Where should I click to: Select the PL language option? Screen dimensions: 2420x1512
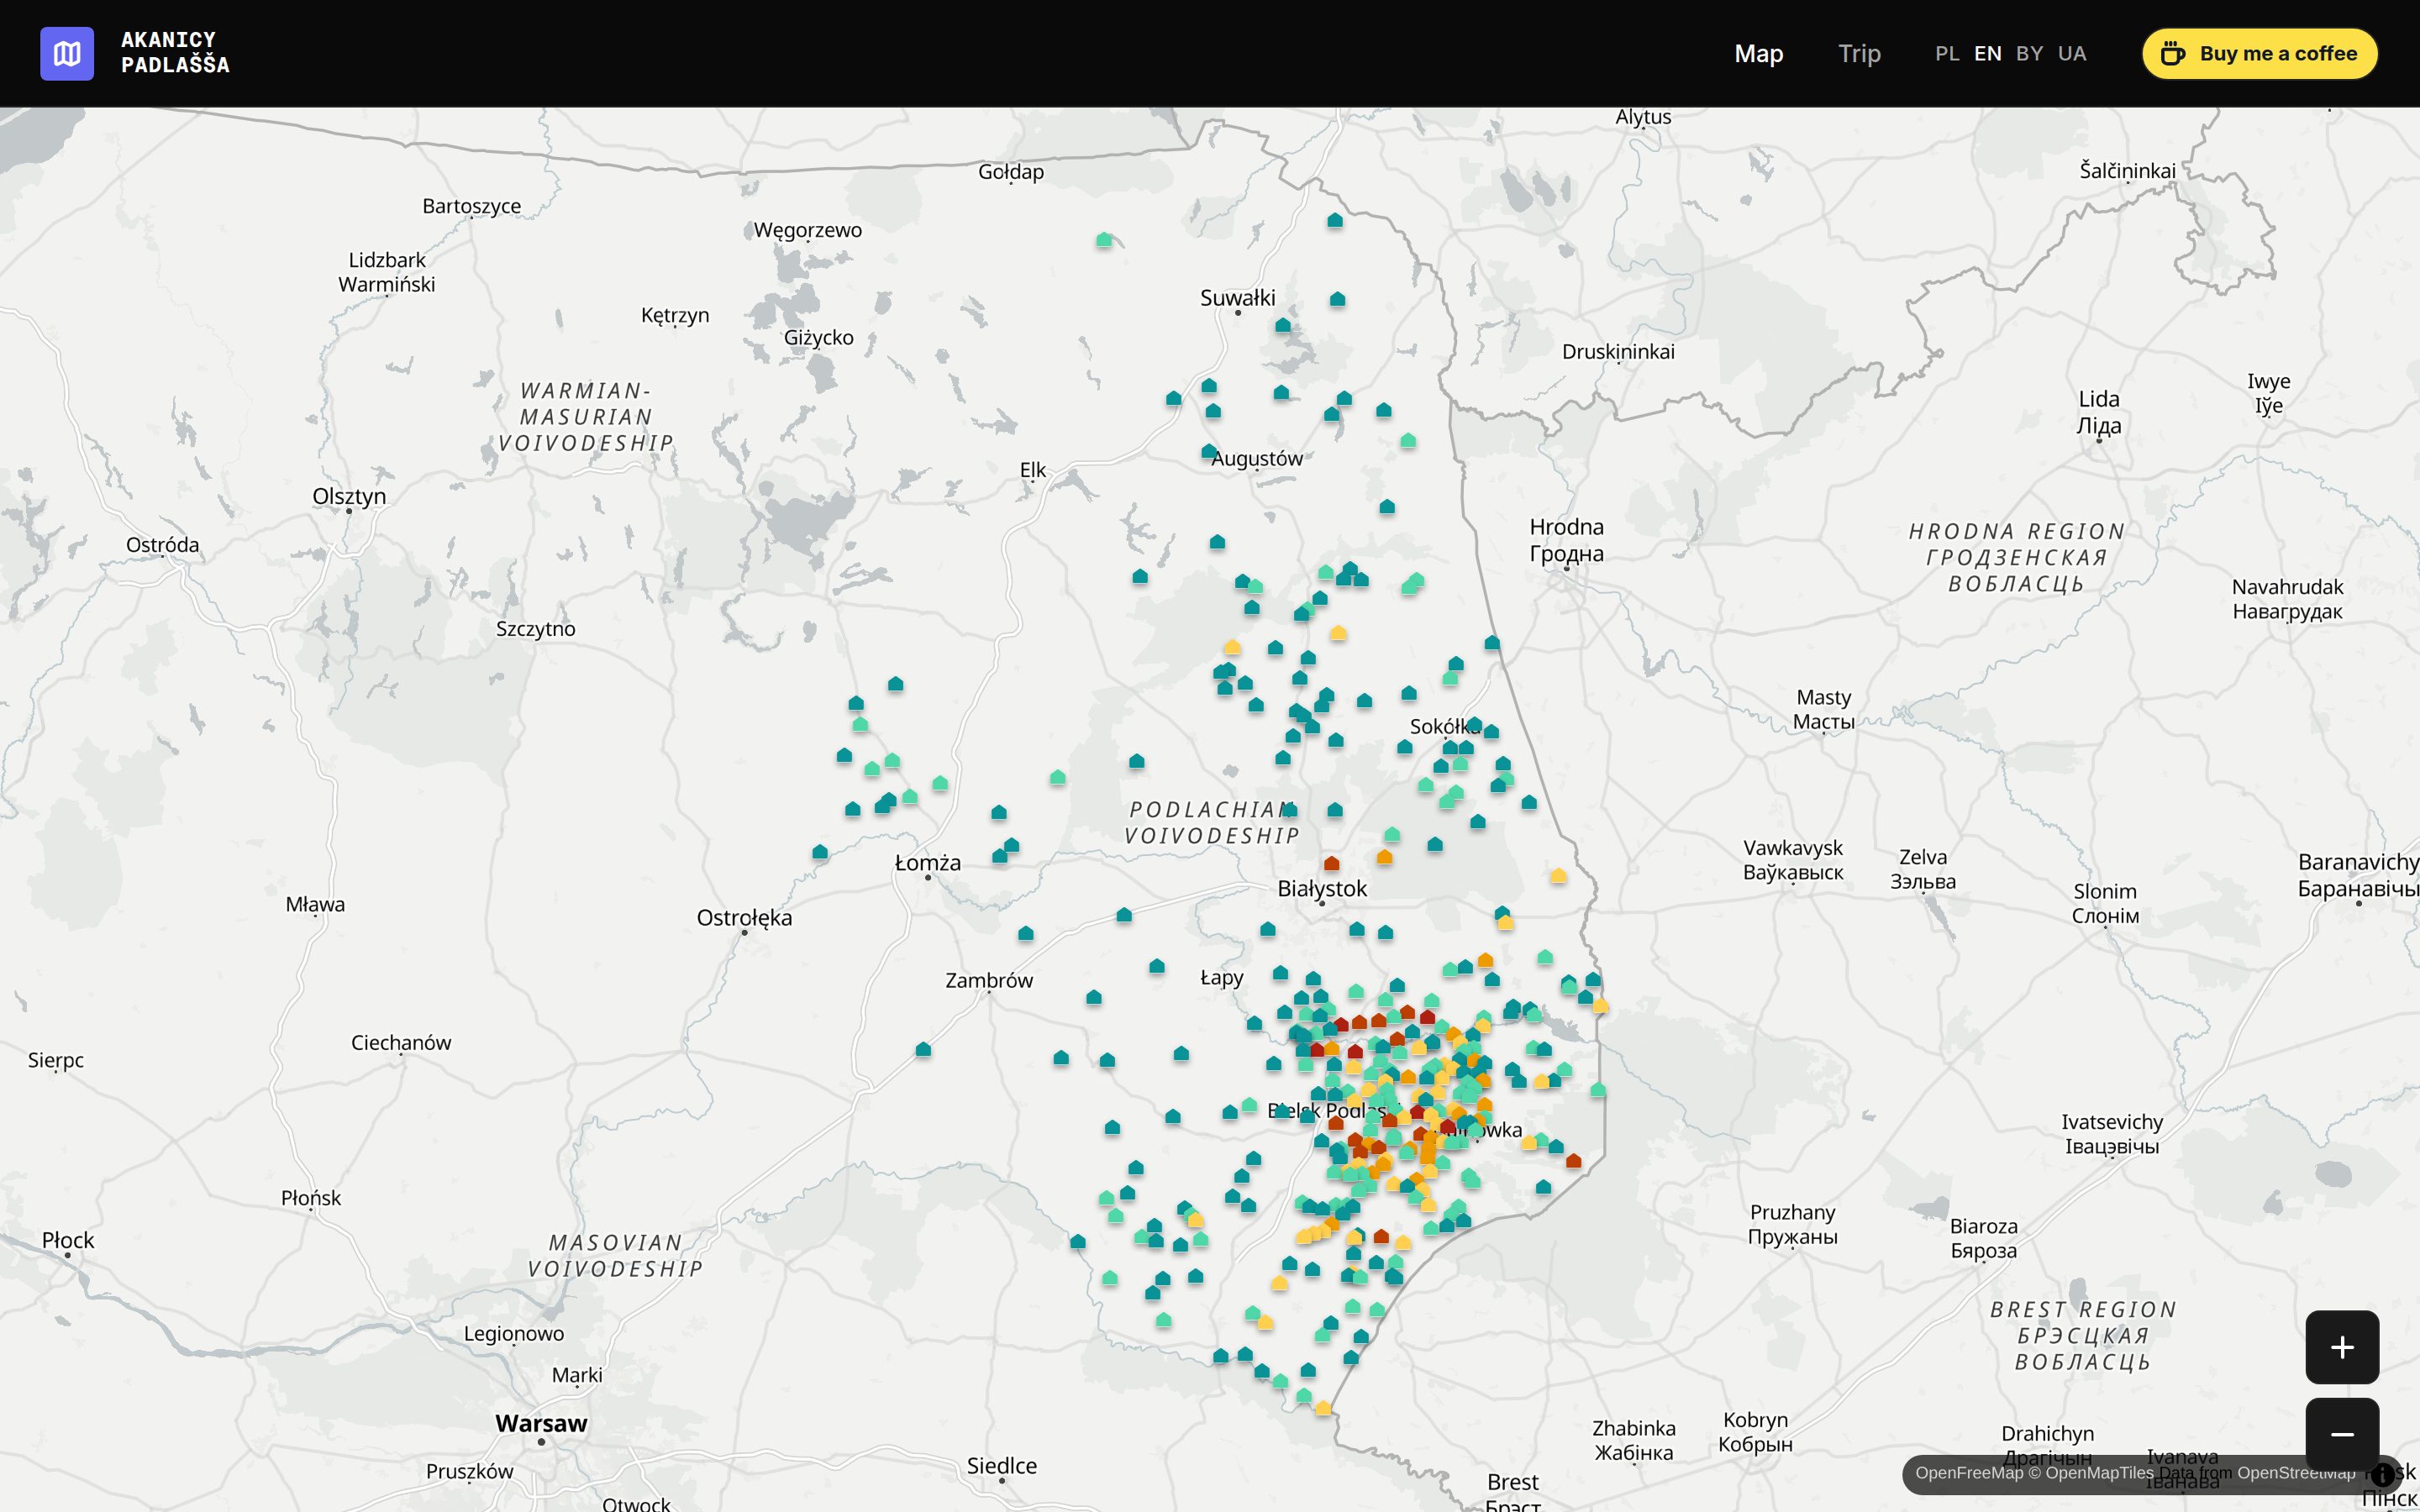click(1947, 54)
